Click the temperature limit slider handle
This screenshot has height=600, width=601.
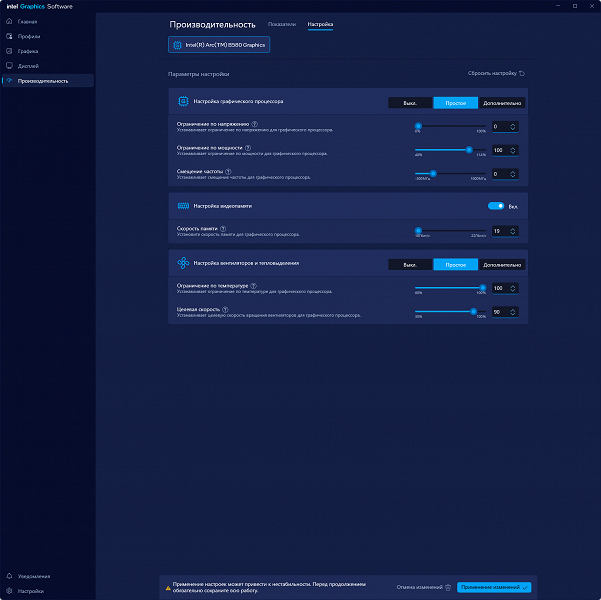tap(483, 288)
